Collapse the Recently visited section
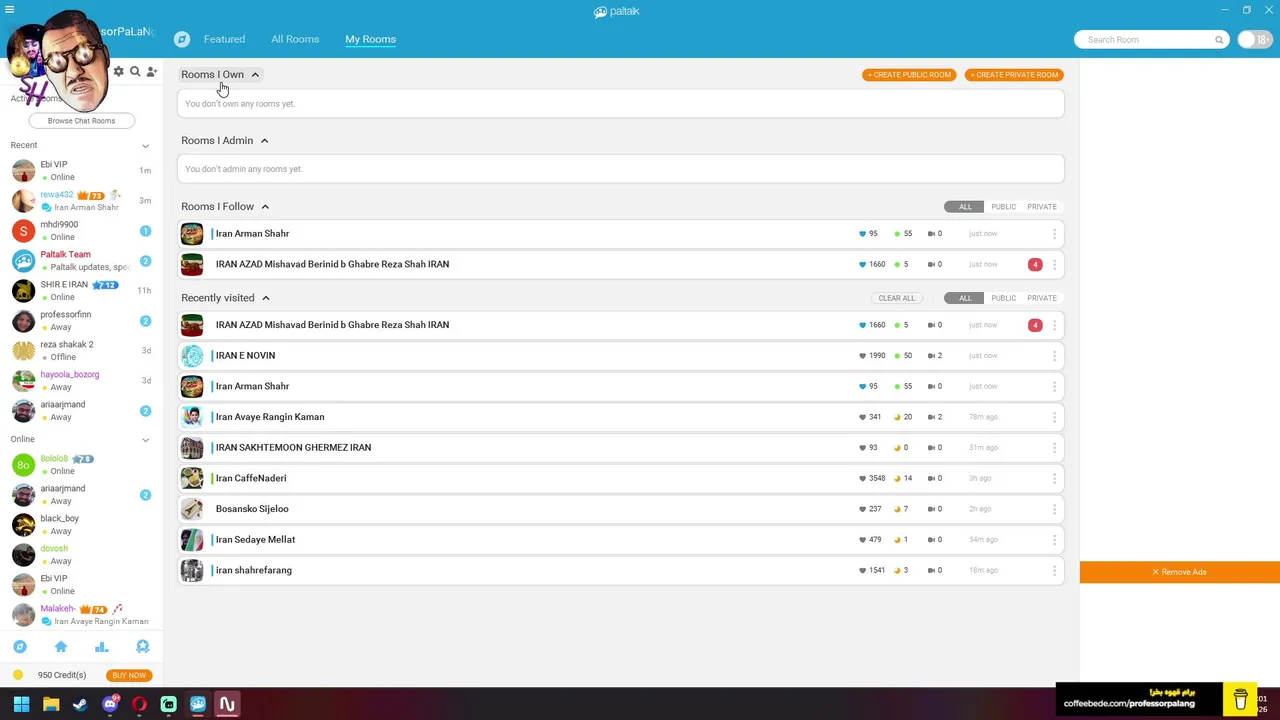The height and width of the screenshot is (720, 1280). coord(266,298)
